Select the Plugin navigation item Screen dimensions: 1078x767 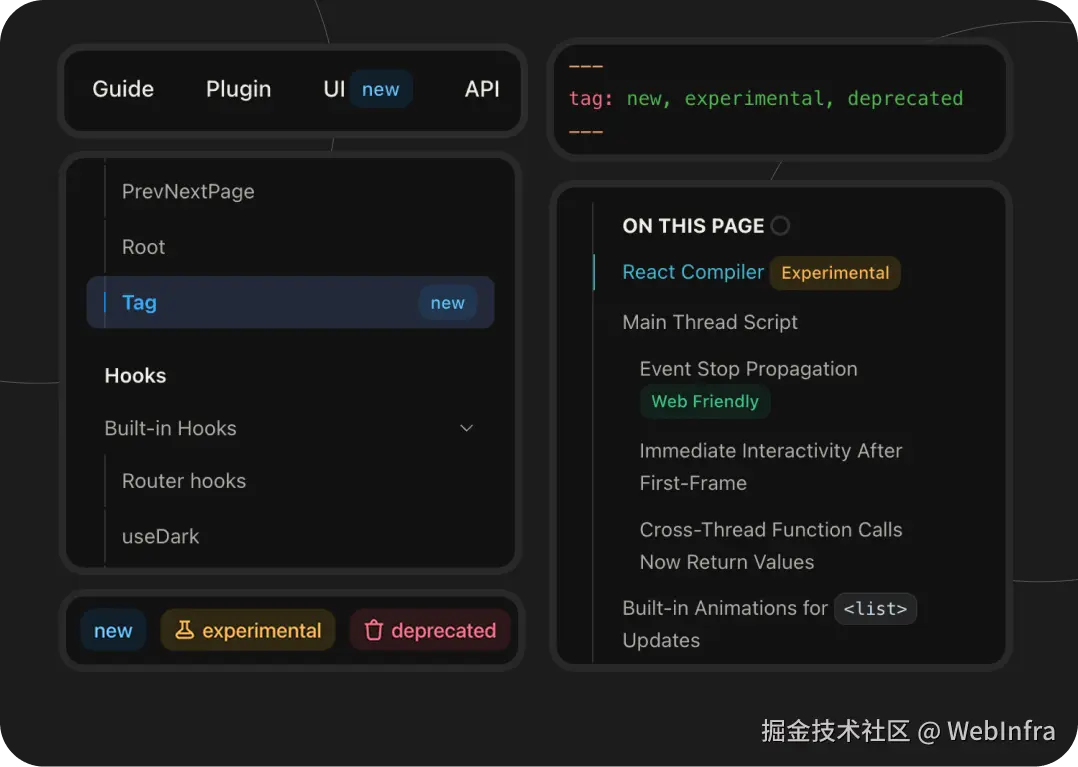click(238, 89)
